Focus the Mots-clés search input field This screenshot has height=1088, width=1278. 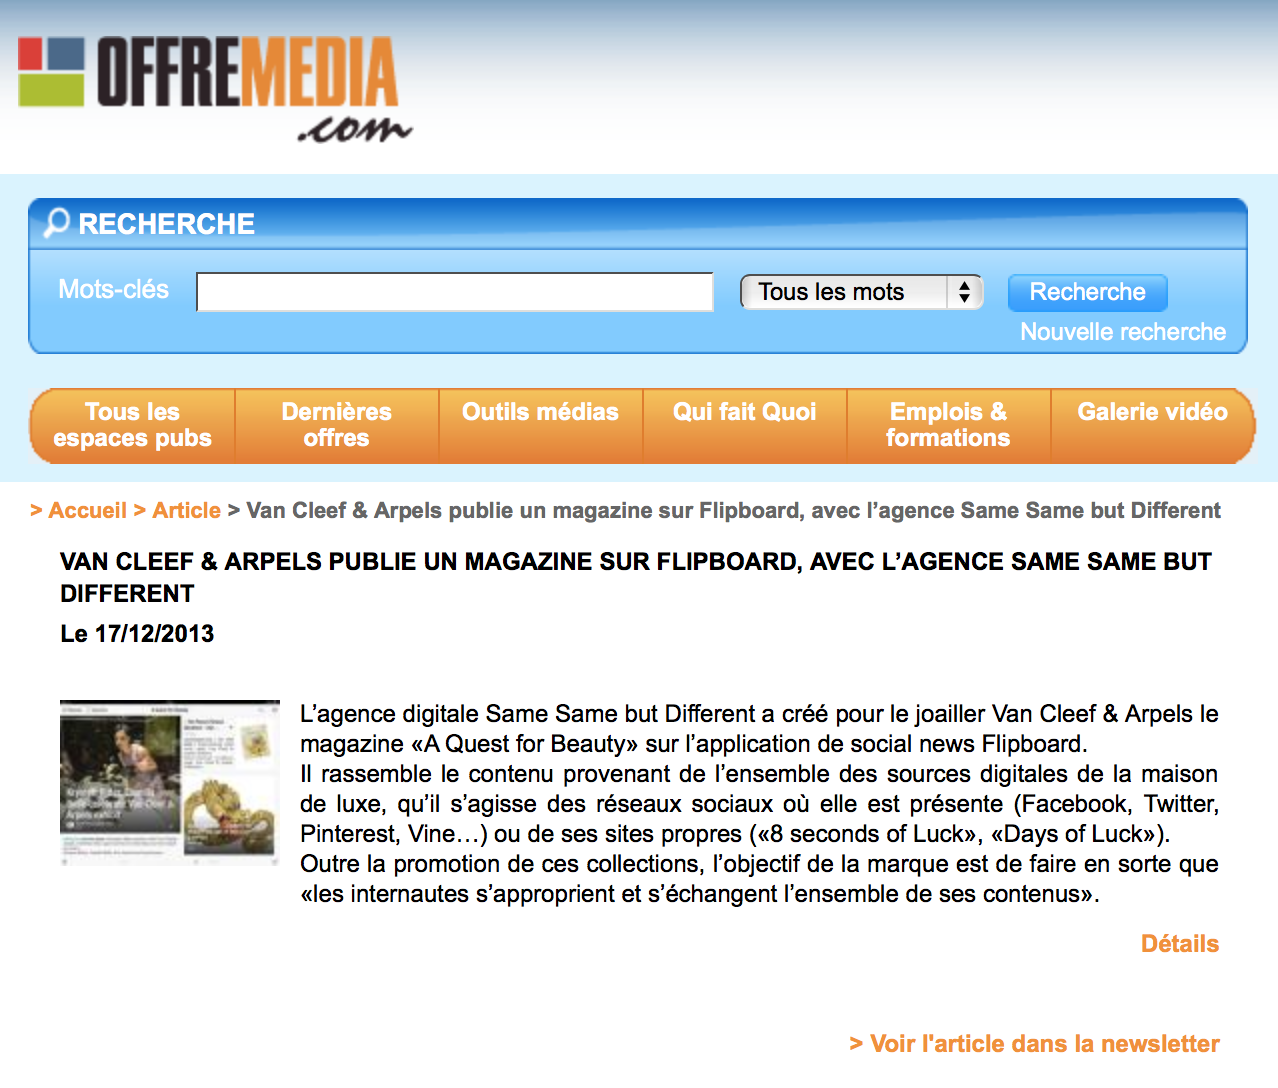pyautogui.click(x=455, y=292)
